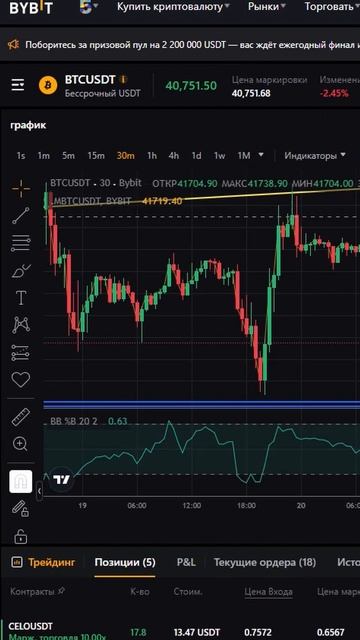The width and height of the screenshot is (360, 640).
Task: Open the Индикаторы dropdown
Action: pos(315,156)
